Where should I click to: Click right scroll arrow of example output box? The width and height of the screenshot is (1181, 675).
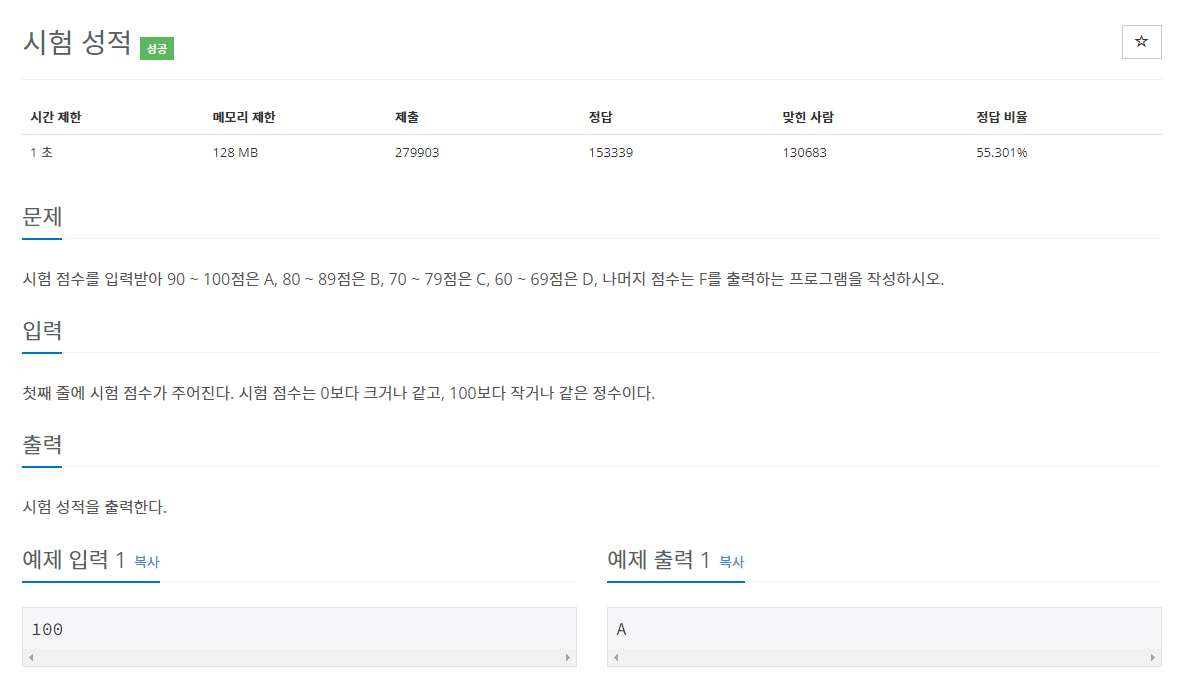click(x=1152, y=658)
